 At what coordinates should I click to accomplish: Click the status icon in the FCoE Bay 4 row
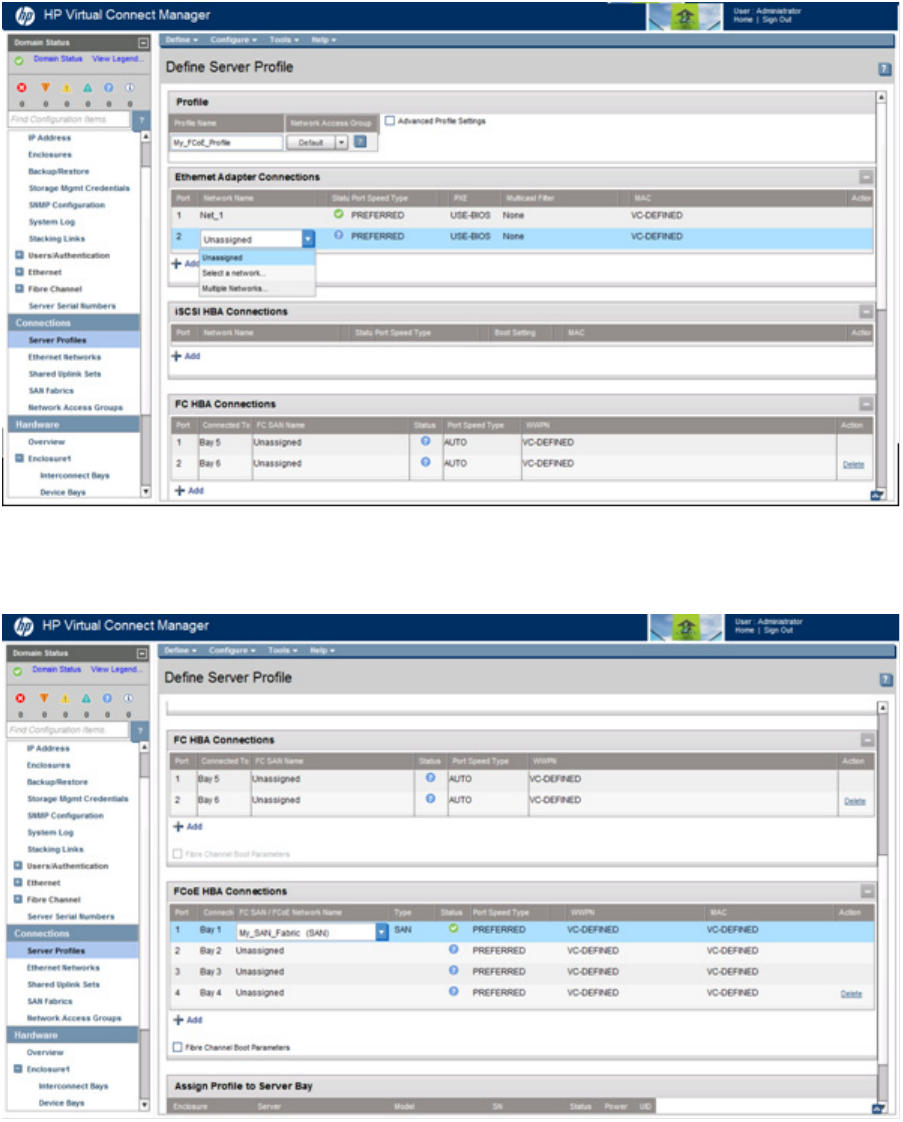point(453,991)
